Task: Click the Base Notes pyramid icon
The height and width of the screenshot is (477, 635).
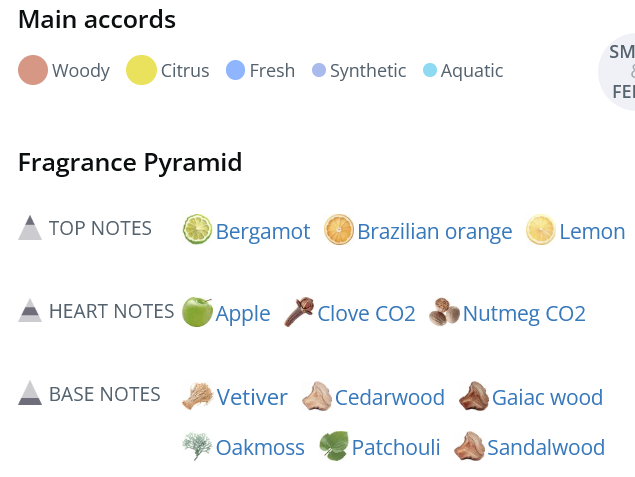Action: [x=30, y=393]
